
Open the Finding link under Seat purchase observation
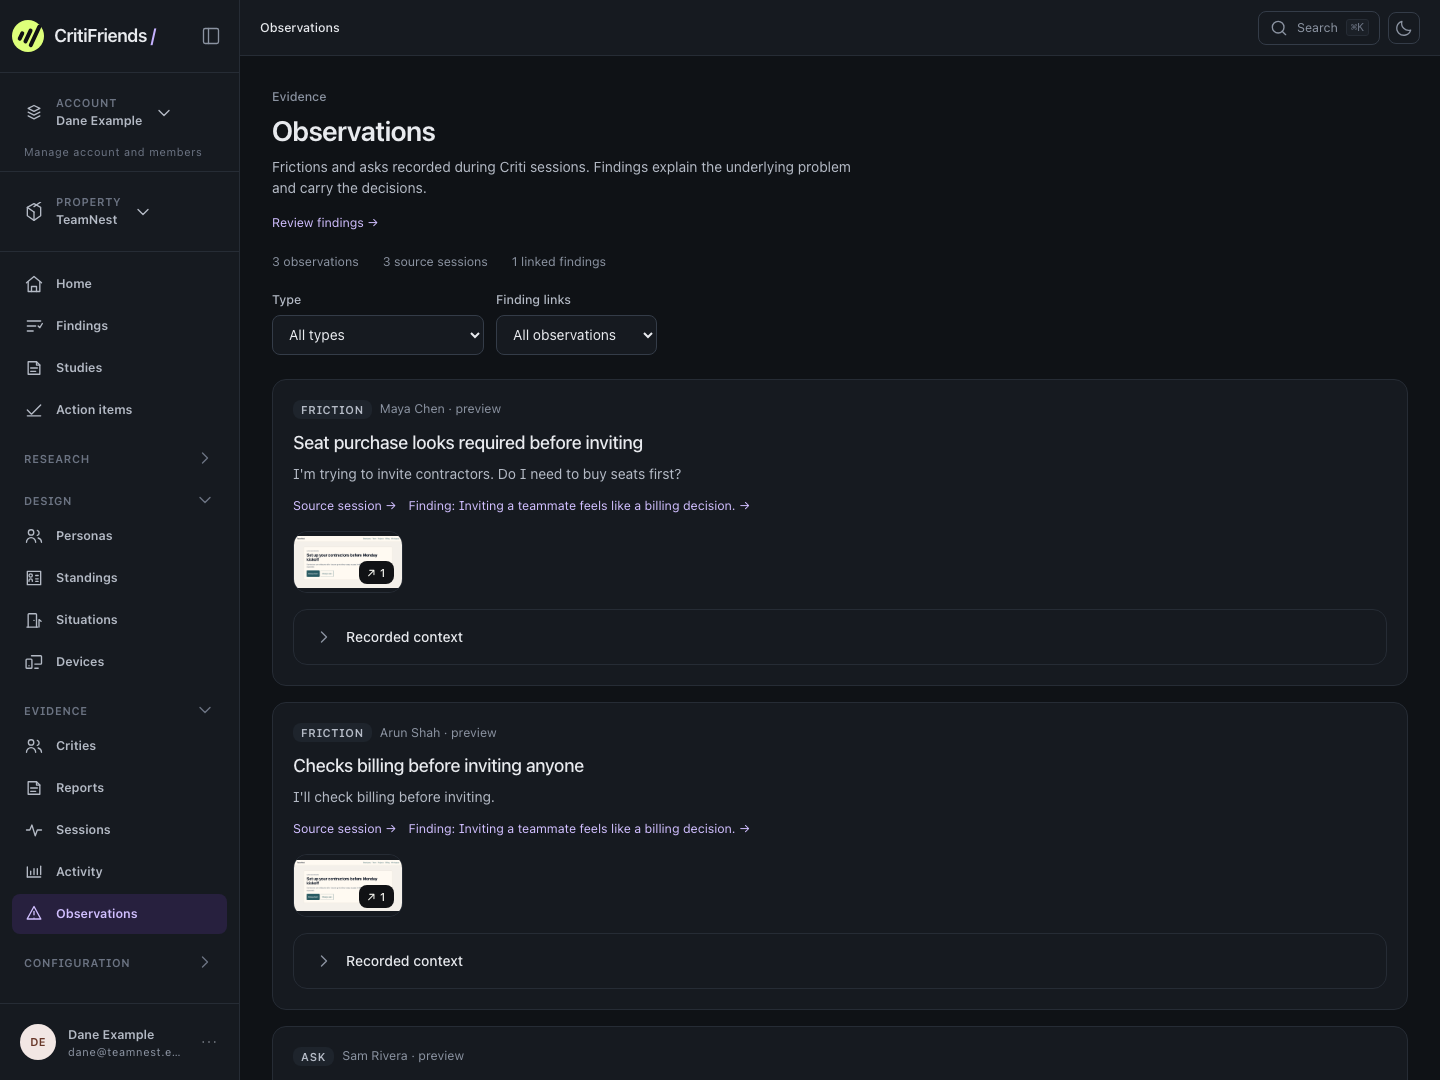click(579, 506)
